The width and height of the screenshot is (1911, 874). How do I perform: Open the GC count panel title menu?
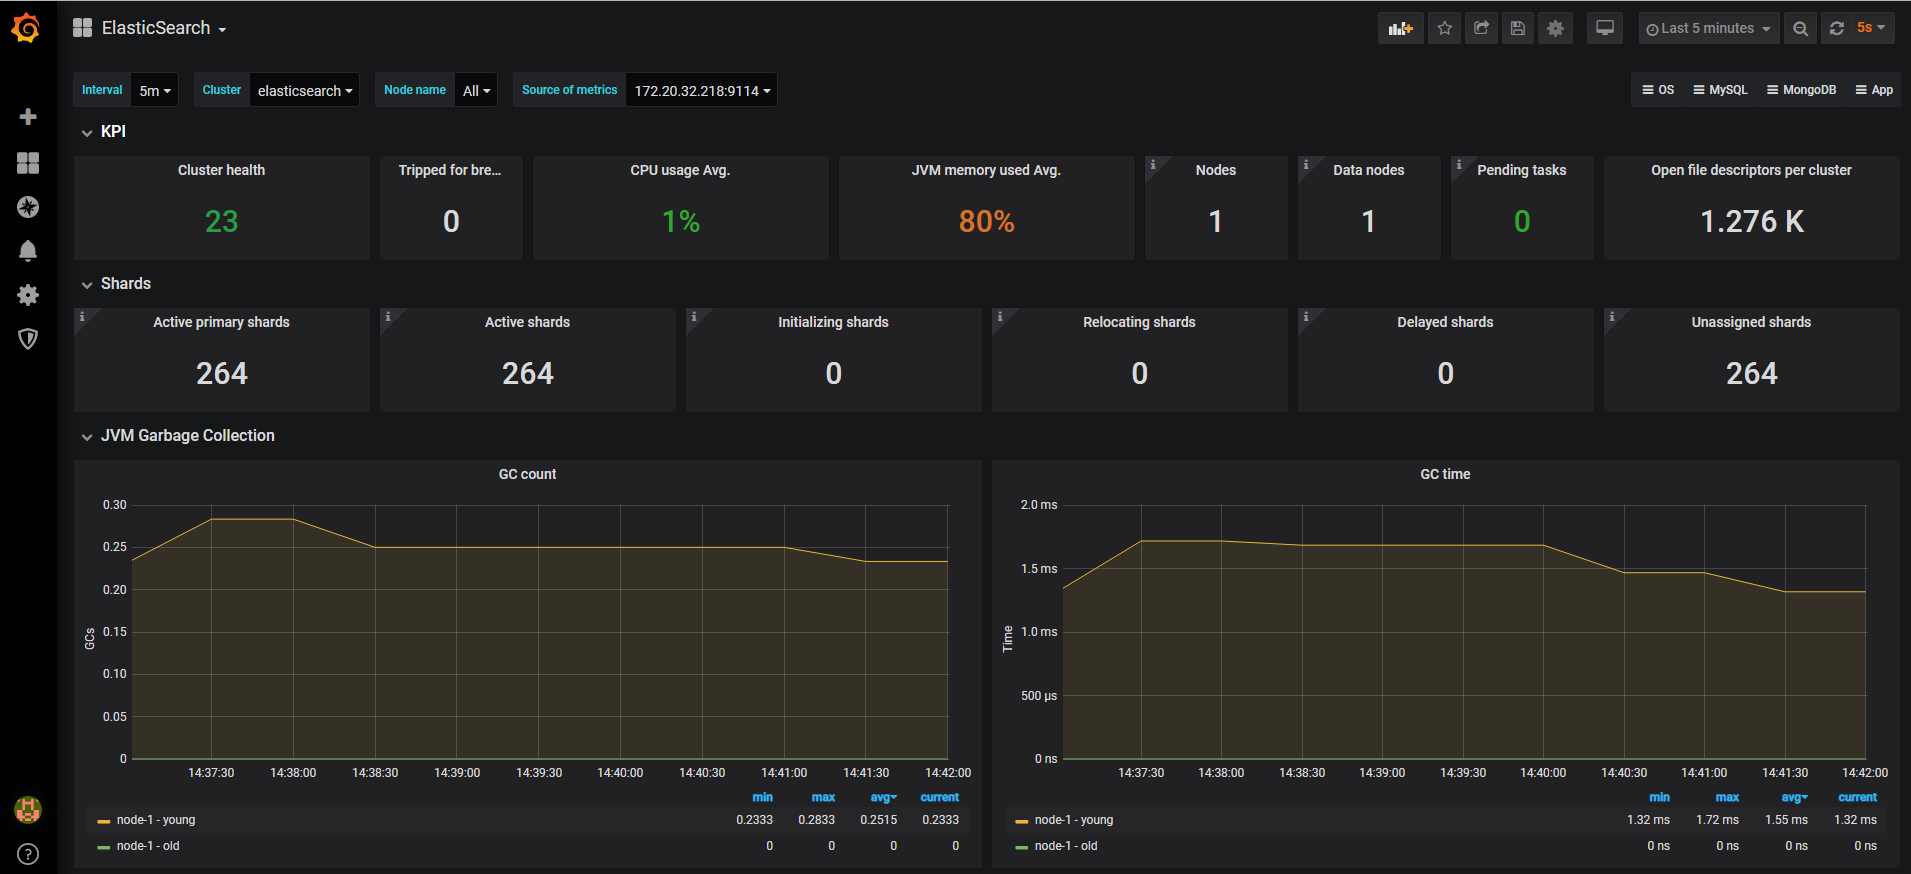pyautogui.click(x=527, y=474)
